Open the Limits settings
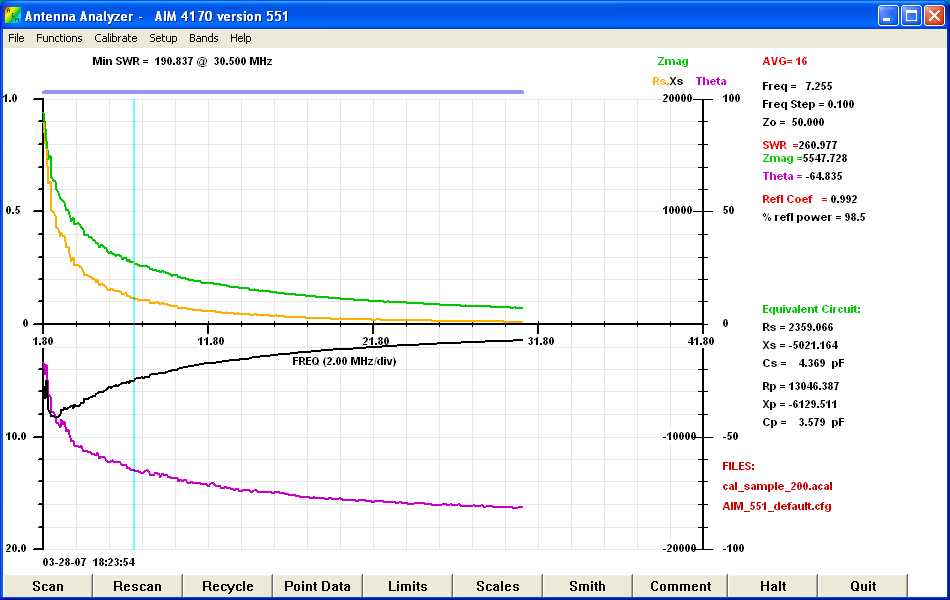Screen dimensions: 950x600 (408, 586)
